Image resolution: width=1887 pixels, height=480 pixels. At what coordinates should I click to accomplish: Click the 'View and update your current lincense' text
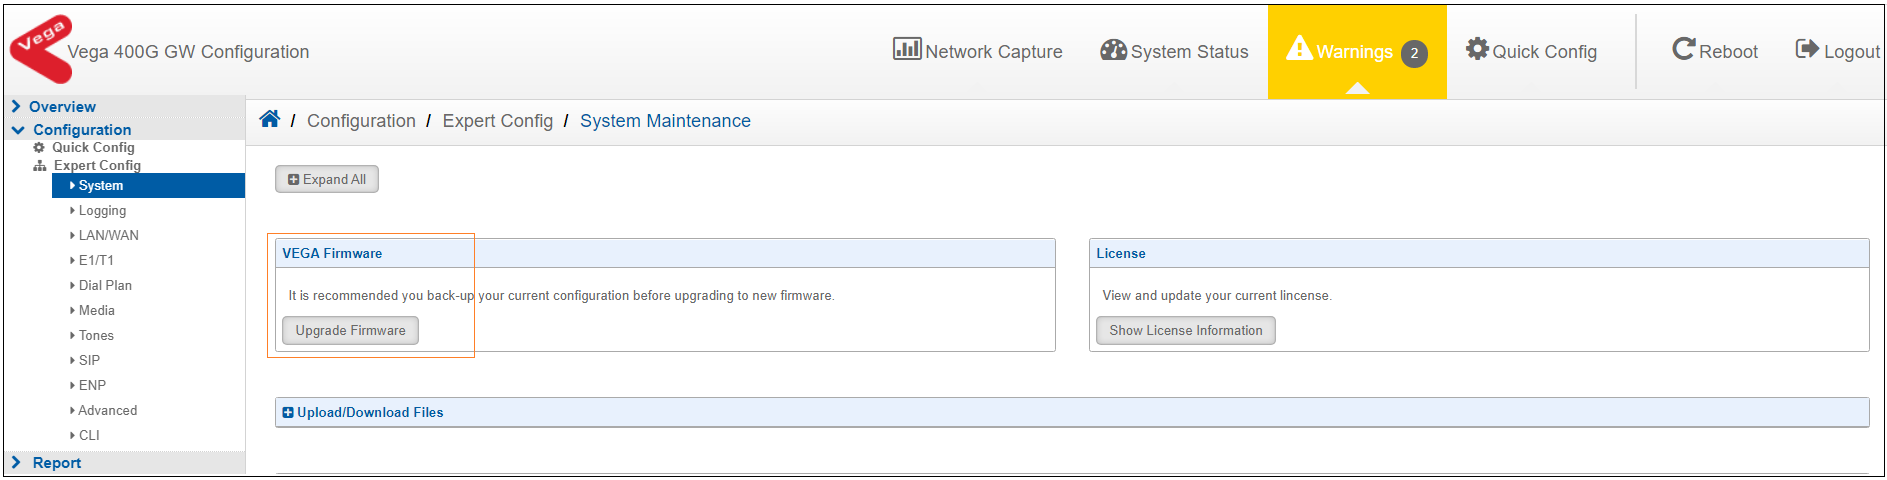pos(1217,295)
